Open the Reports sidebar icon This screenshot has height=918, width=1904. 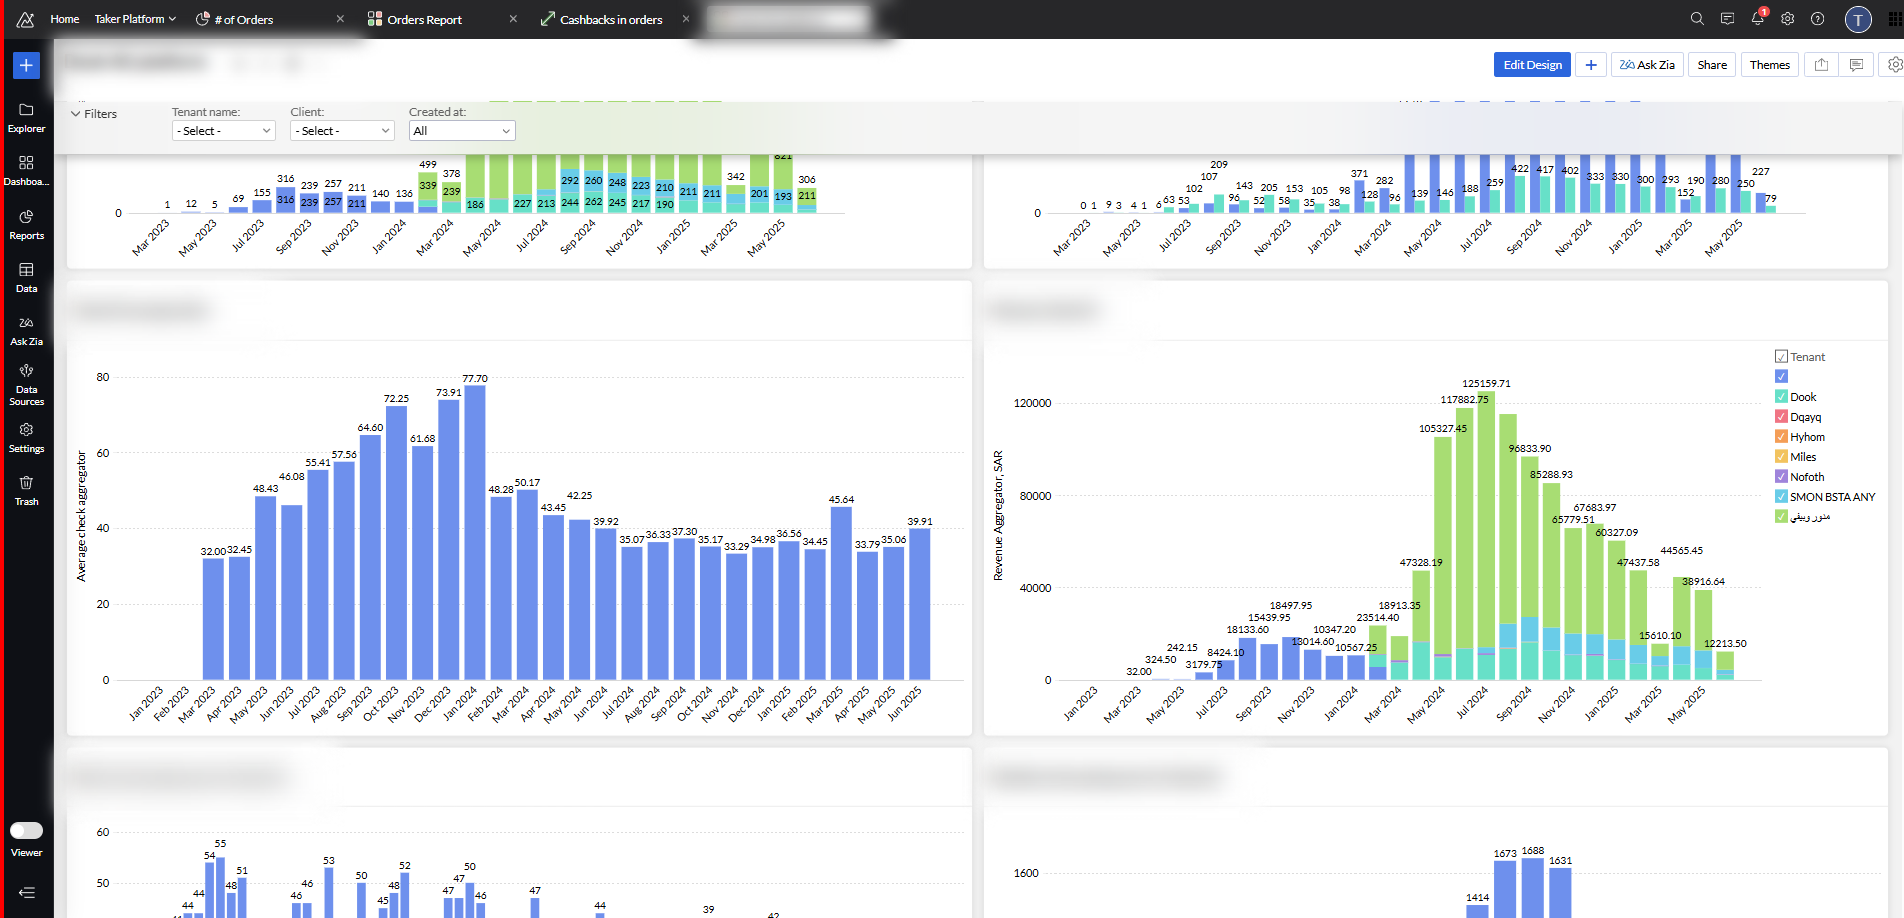(26, 217)
